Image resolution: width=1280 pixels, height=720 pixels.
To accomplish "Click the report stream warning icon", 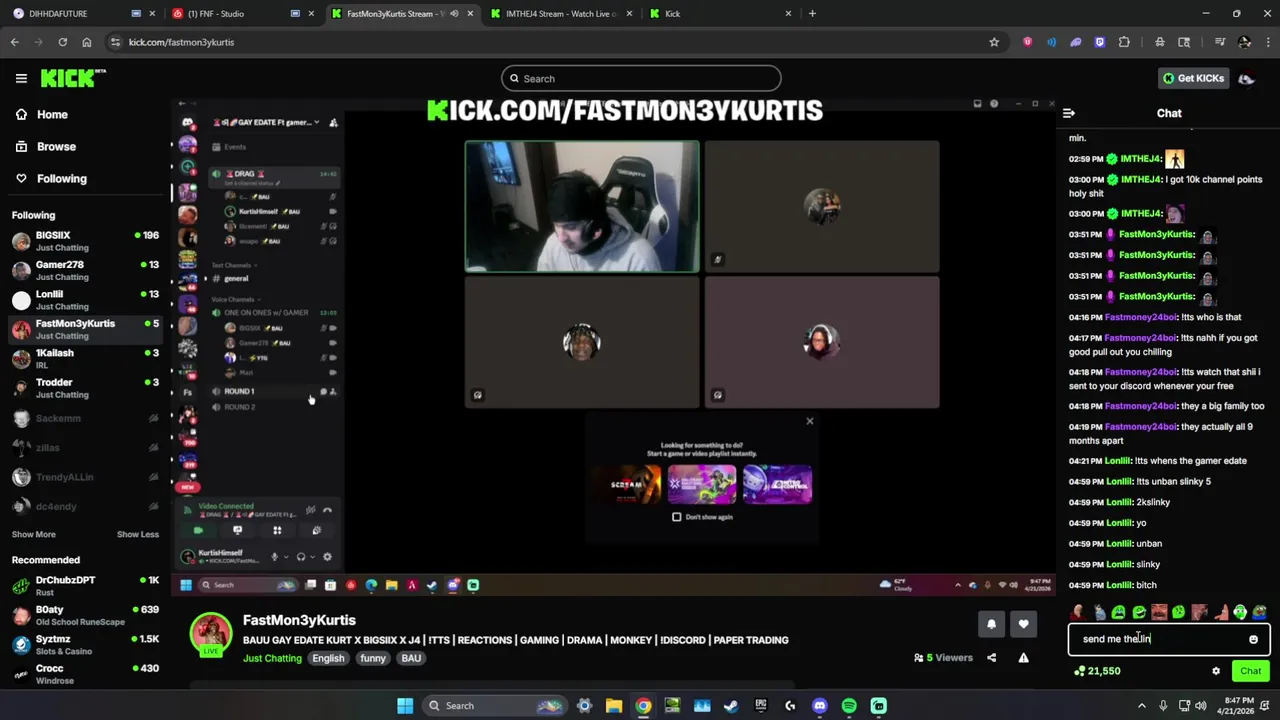I will pos(1023,658).
